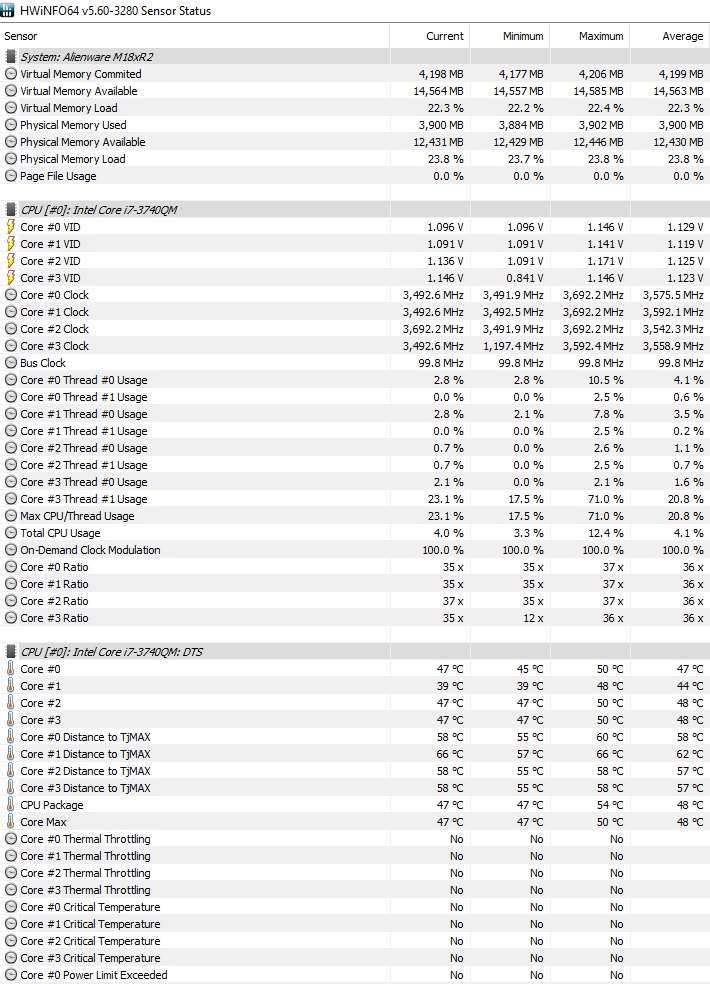The height and width of the screenshot is (984, 710).
Task: Click the thermometer icon for Core #1 Distance to TjMAX
Action: tap(10, 754)
